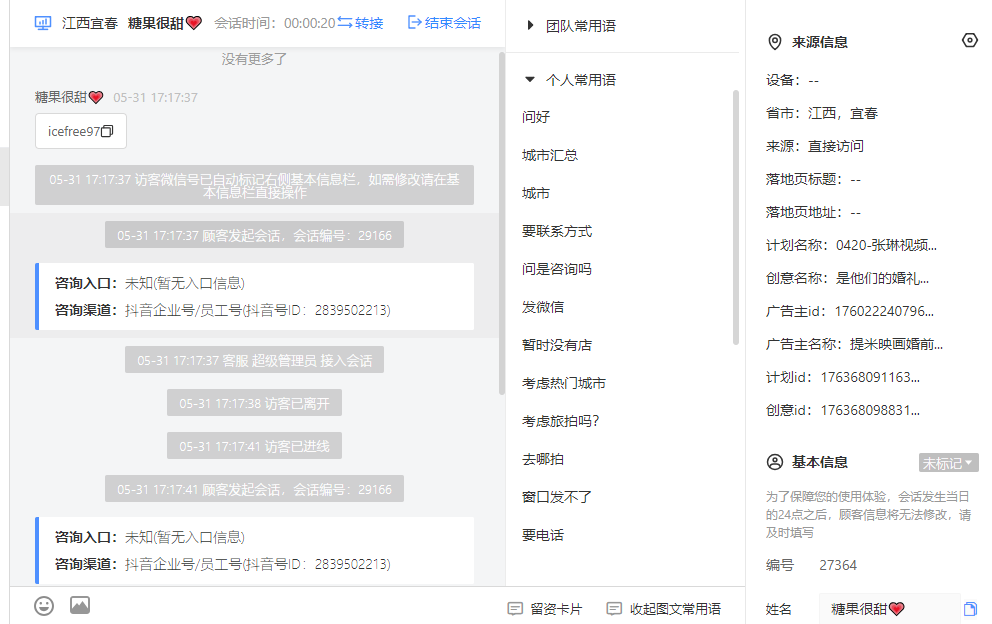The width and height of the screenshot is (992, 624).
Task: Click the 糖果很甜 name in the chat header
Action: pyautogui.click(x=164, y=23)
